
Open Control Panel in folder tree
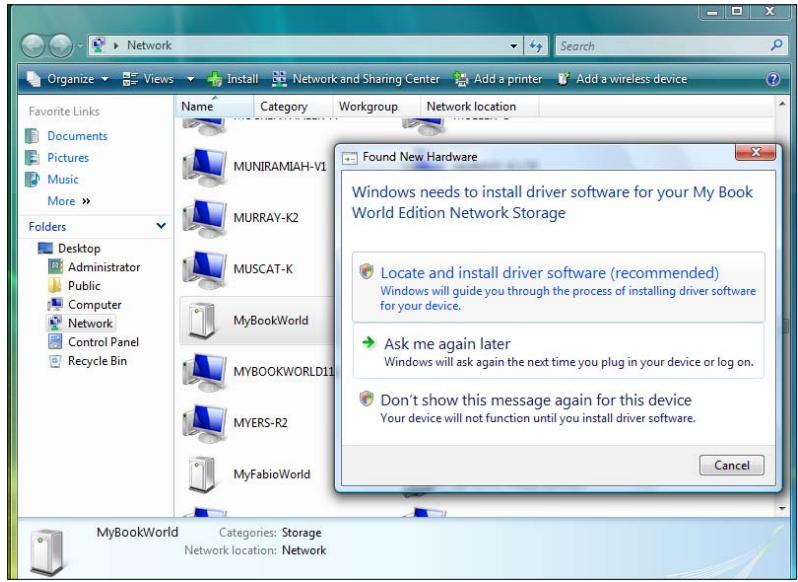[103, 342]
